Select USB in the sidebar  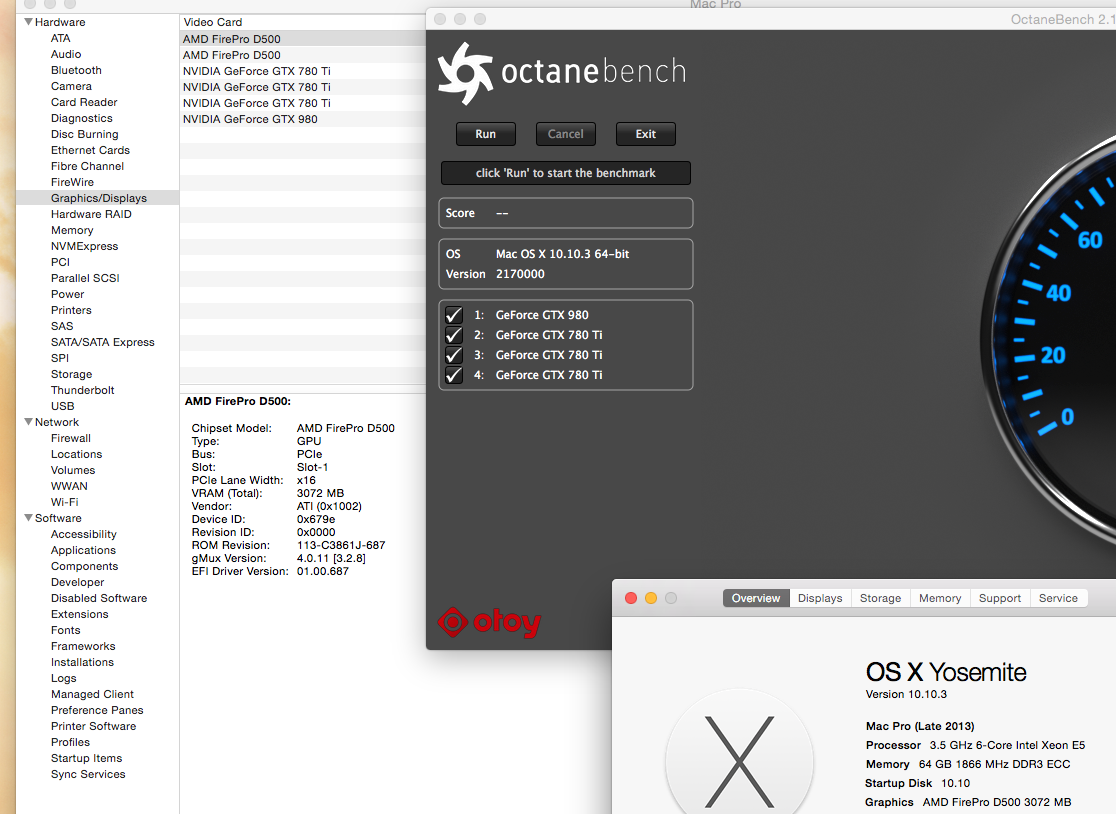63,406
